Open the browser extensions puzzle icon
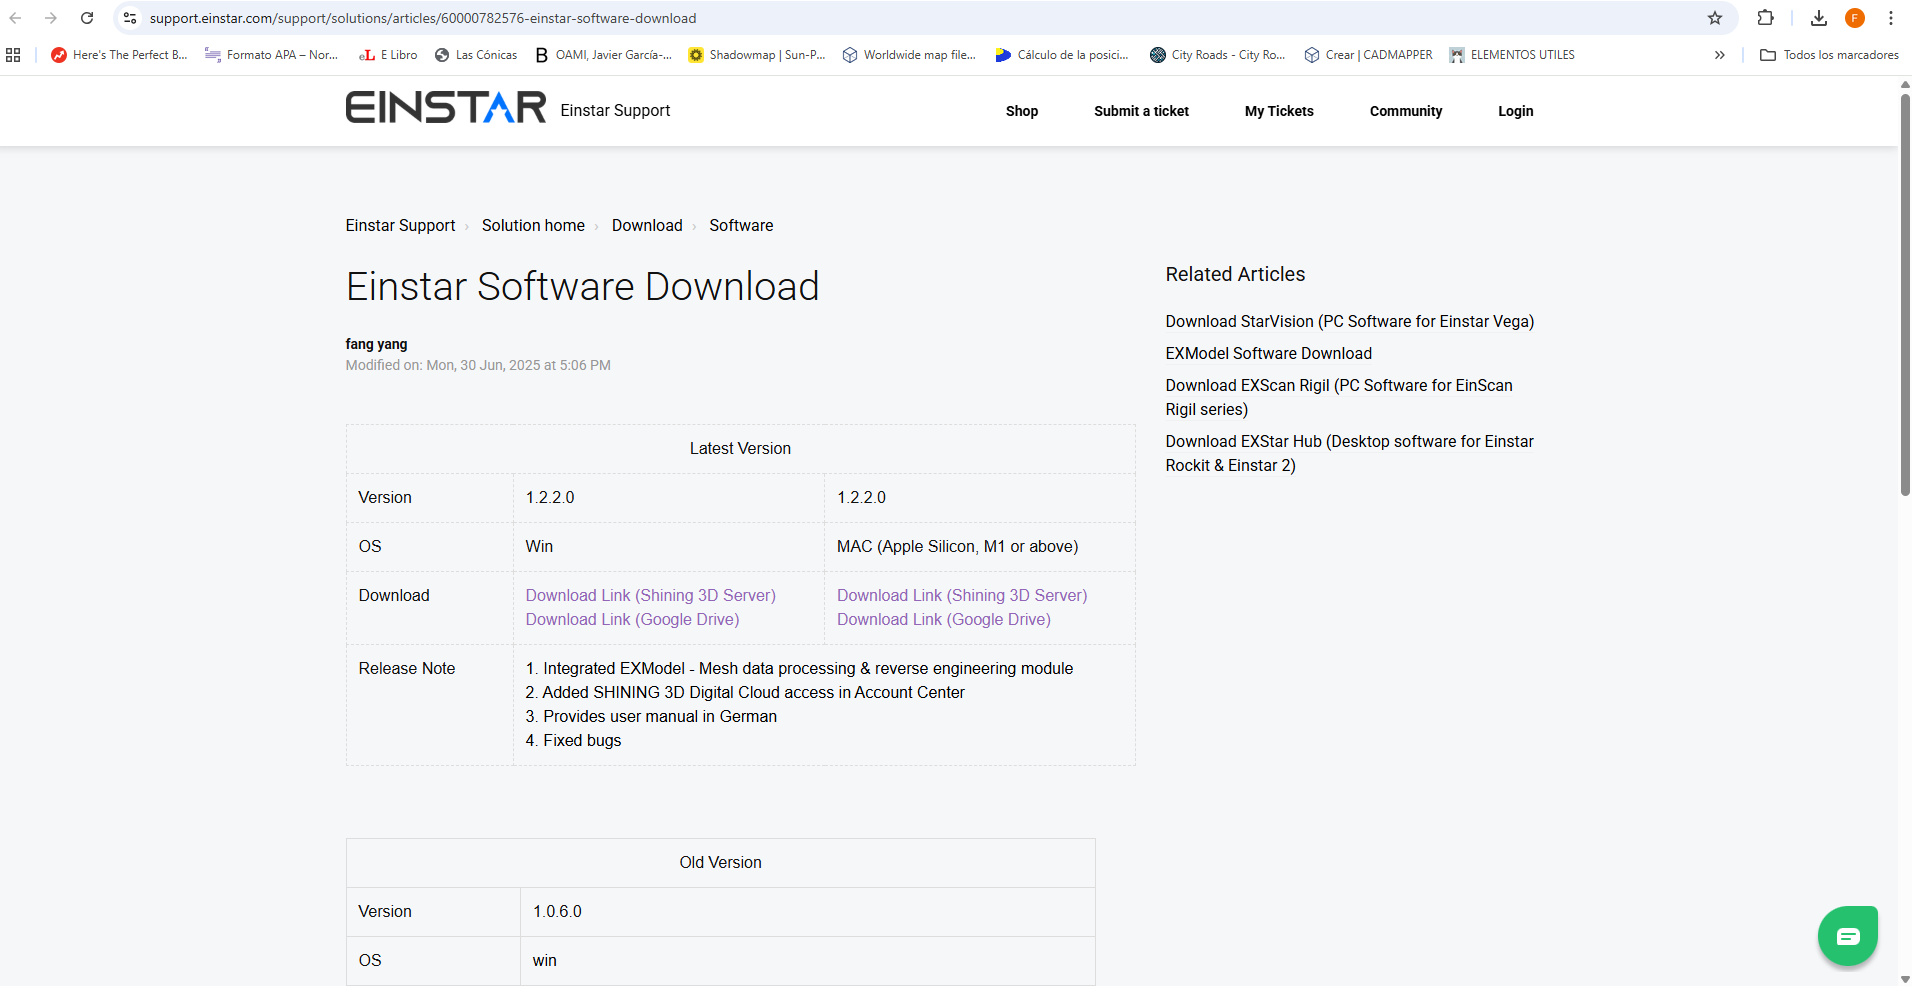 tap(1766, 18)
